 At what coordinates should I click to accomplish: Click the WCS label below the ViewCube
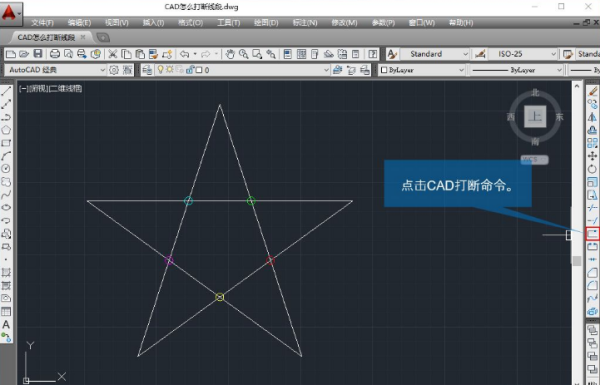pyautogui.click(x=535, y=159)
